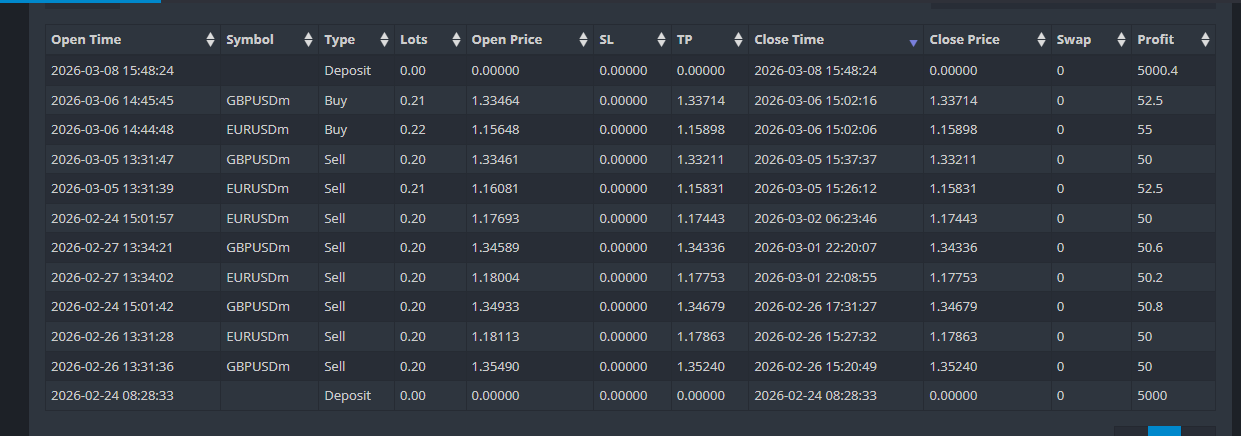
Task: Select the trade with profit 50.8
Action: 630,307
